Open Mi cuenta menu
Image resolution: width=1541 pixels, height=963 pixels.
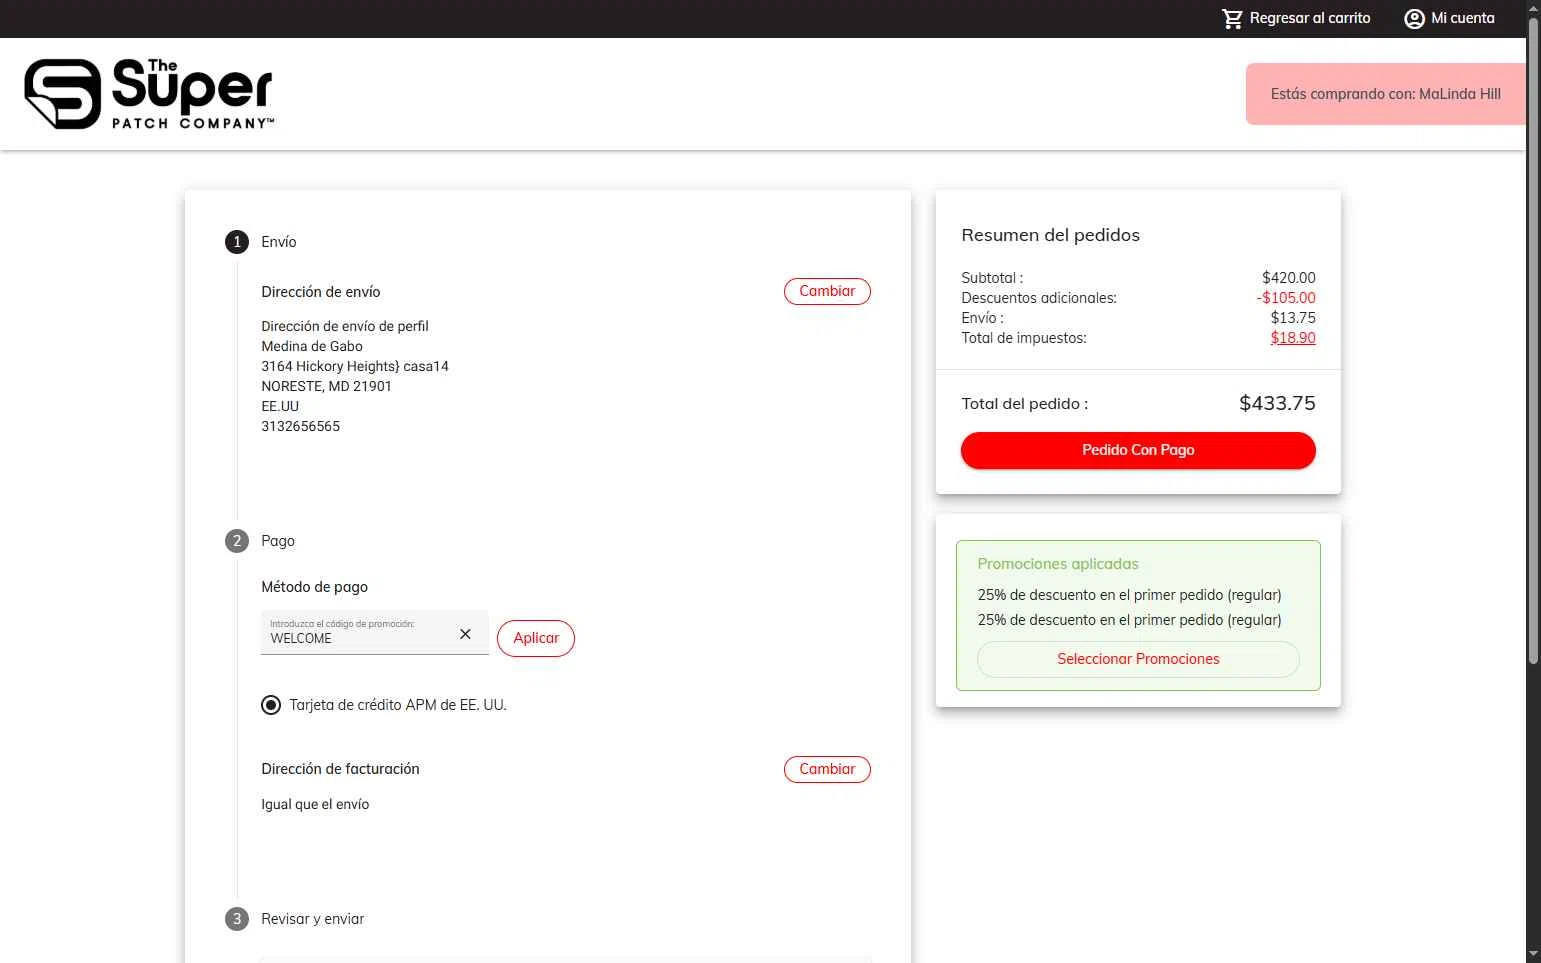(1462, 18)
